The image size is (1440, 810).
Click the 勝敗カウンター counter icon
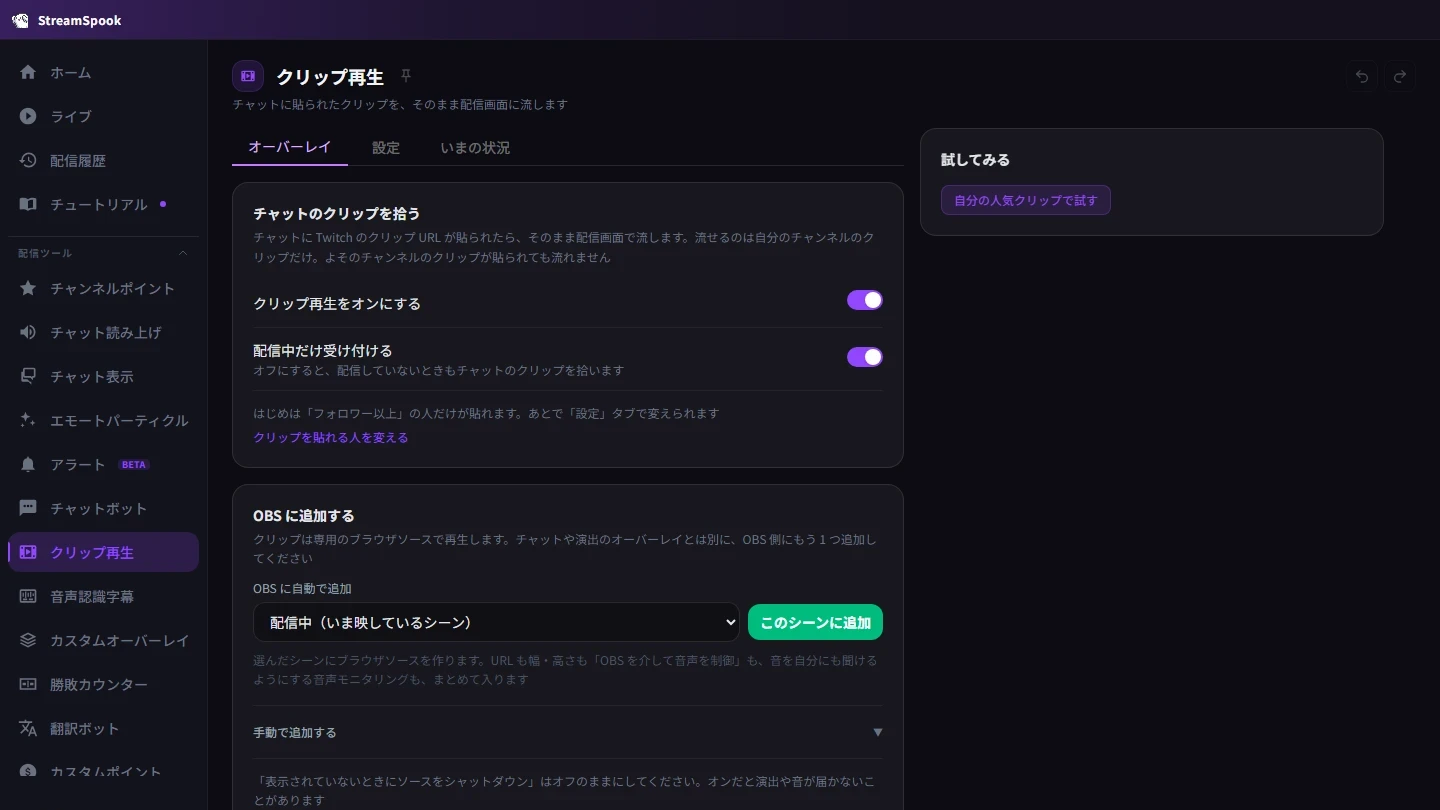(28, 684)
